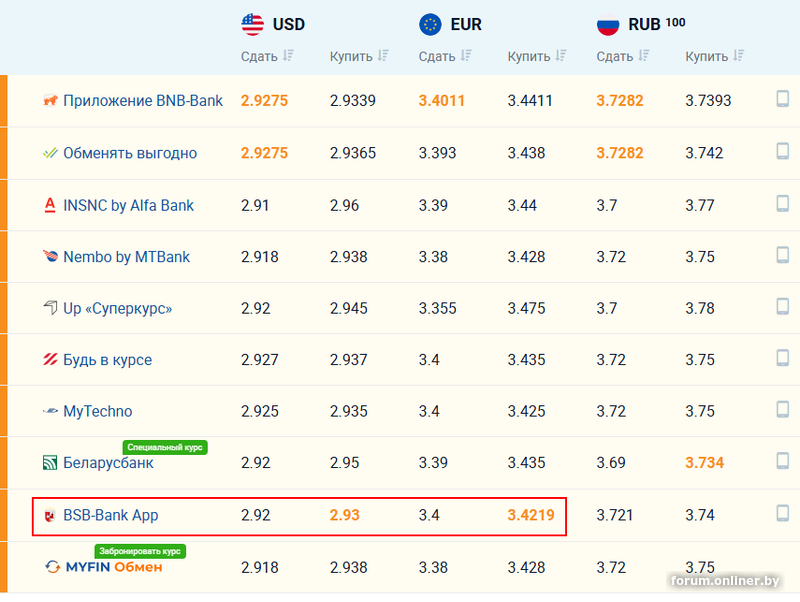Click the BNB-Bank app logo icon
Image resolution: width=800 pixels, height=602 pixels.
click(x=50, y=101)
